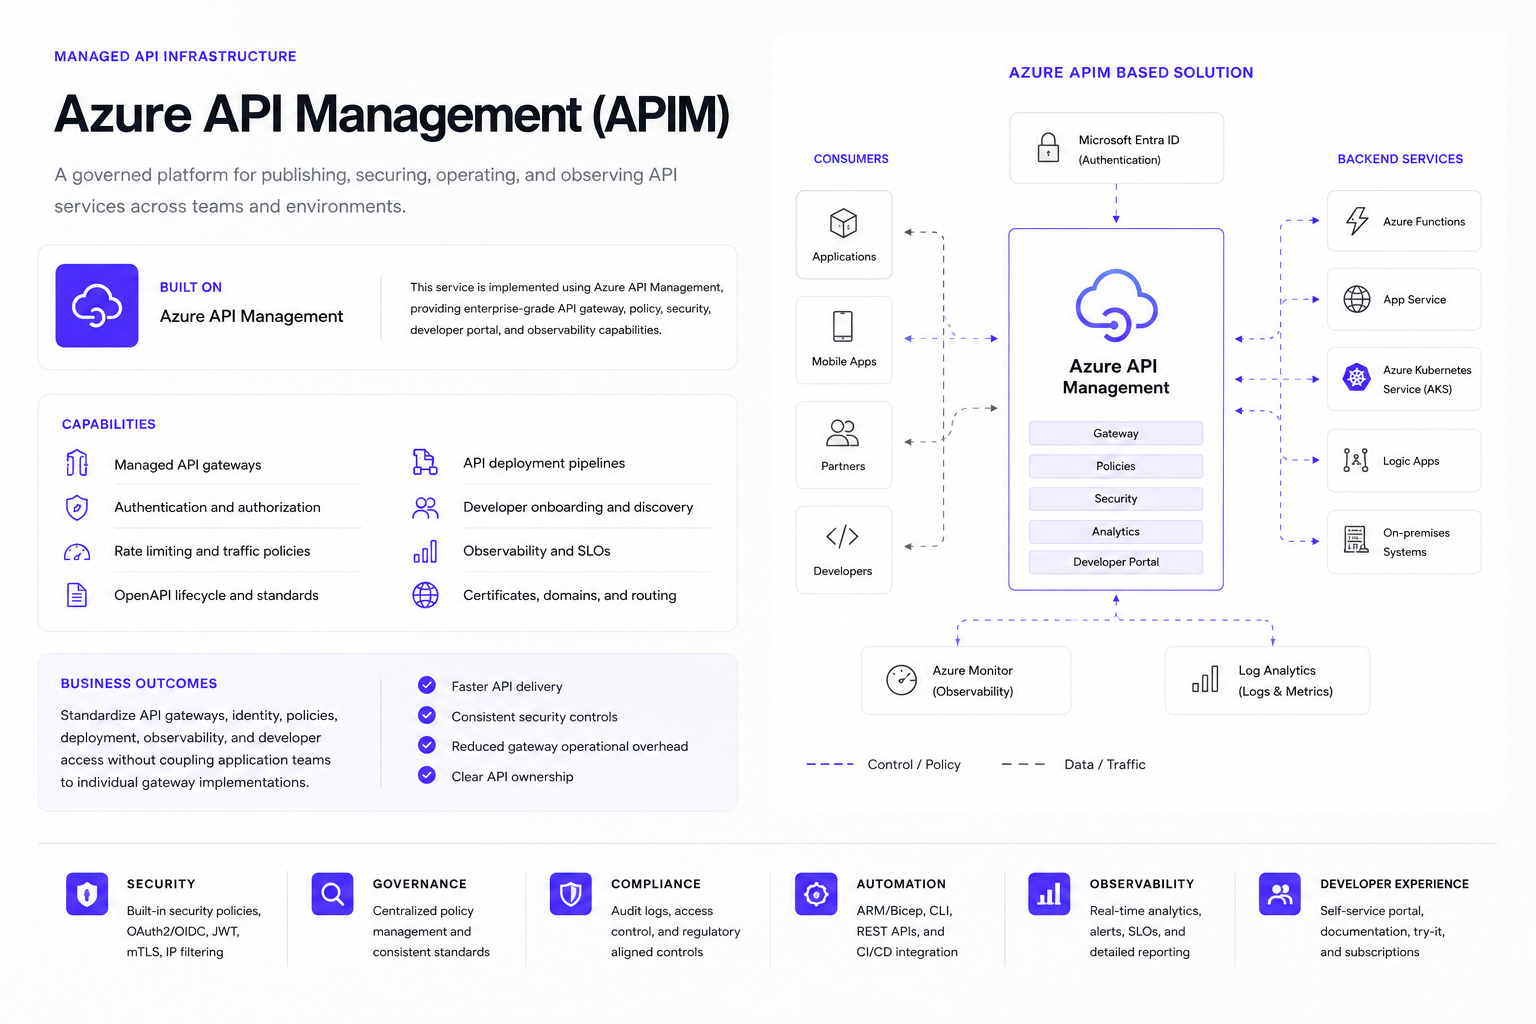
Task: Click the Compliance shield icon
Action: (571, 894)
